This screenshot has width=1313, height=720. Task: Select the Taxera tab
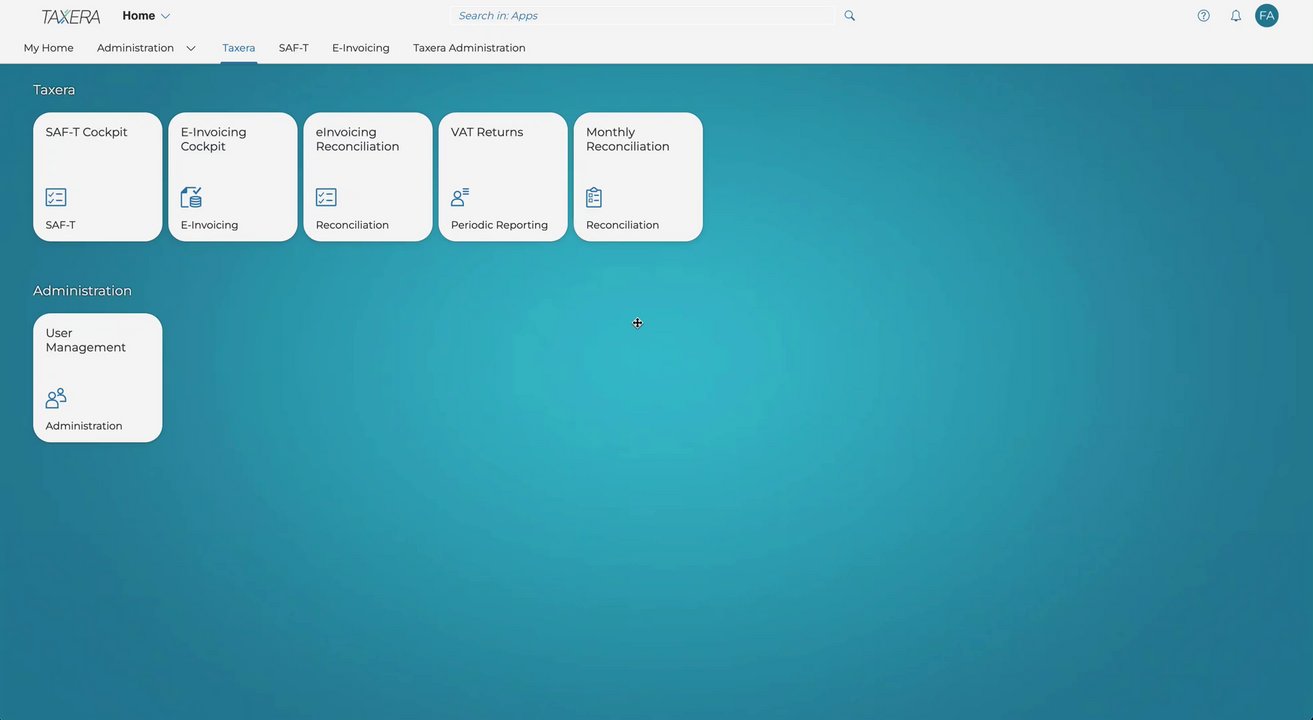tap(239, 48)
